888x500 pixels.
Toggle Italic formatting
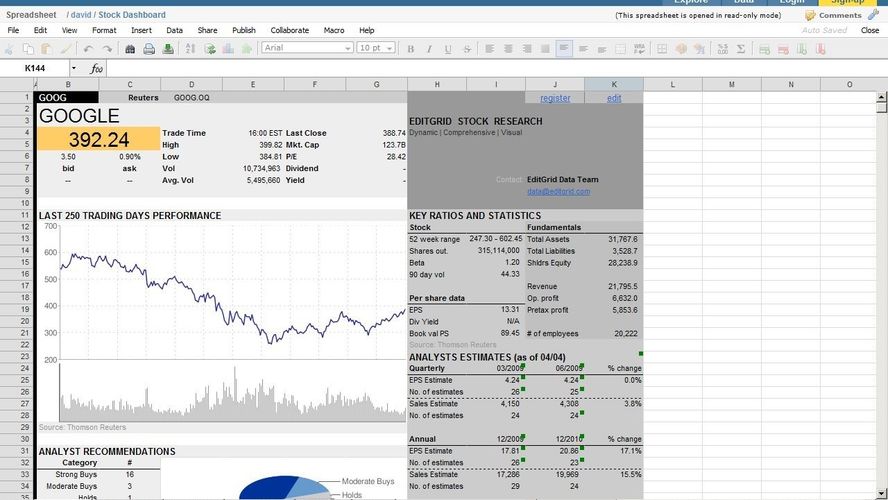[429, 49]
